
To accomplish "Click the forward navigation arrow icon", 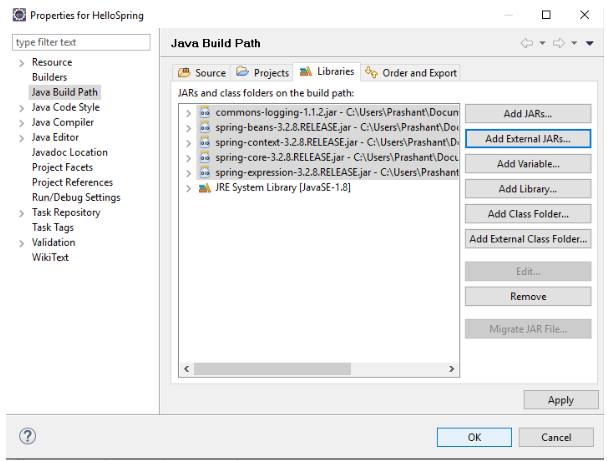I will click(x=559, y=43).
